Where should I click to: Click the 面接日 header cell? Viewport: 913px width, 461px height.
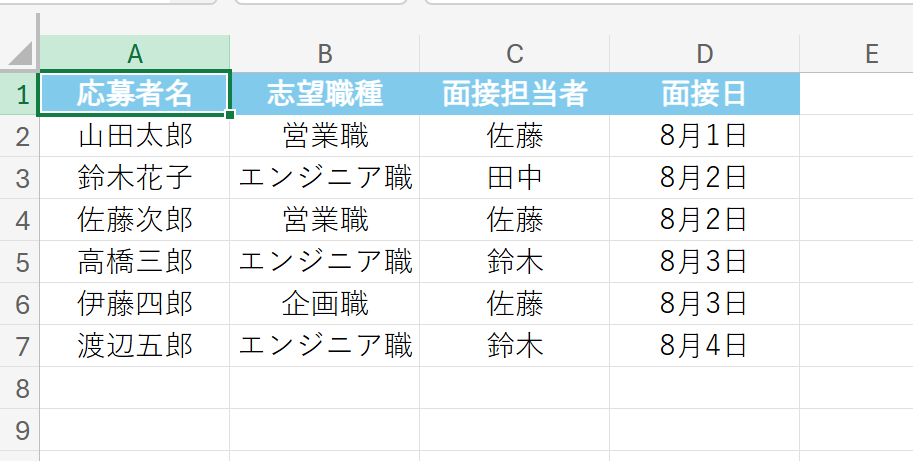[x=704, y=94]
